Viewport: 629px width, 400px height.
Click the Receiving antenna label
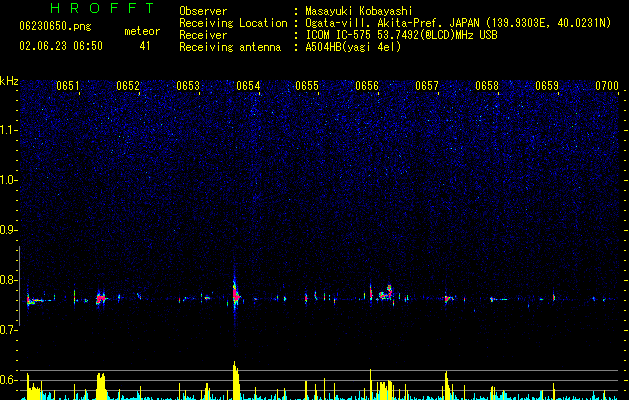click(230, 47)
